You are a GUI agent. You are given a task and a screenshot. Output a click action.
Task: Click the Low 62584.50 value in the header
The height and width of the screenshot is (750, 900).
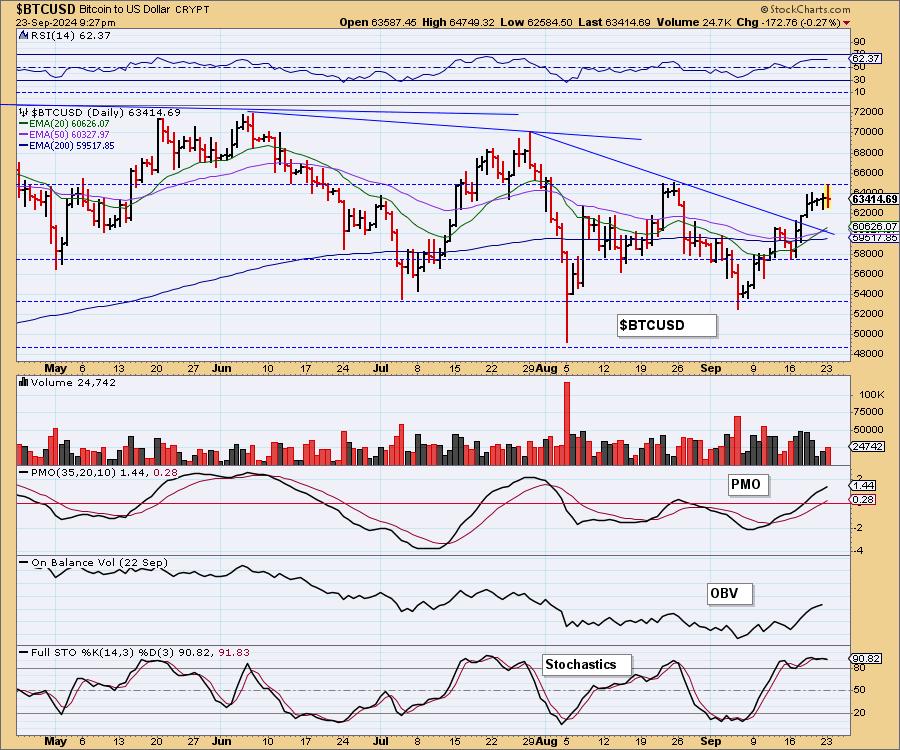[x=536, y=22]
